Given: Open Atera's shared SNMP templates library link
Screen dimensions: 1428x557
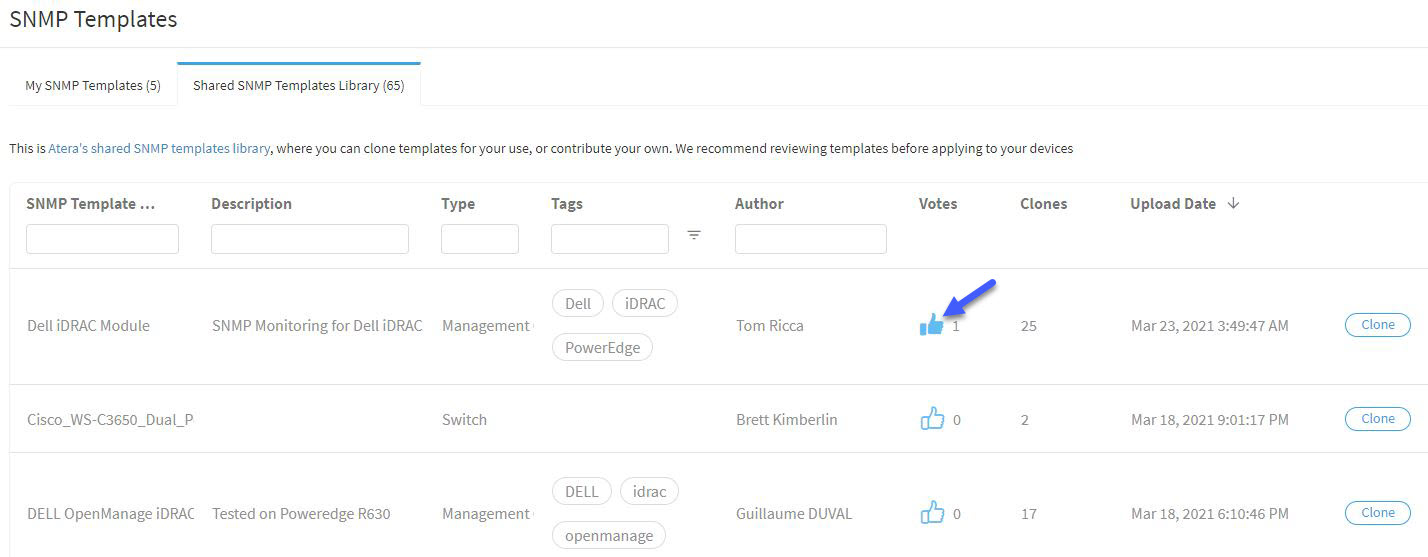Looking at the screenshot, I should pyautogui.click(x=159, y=148).
